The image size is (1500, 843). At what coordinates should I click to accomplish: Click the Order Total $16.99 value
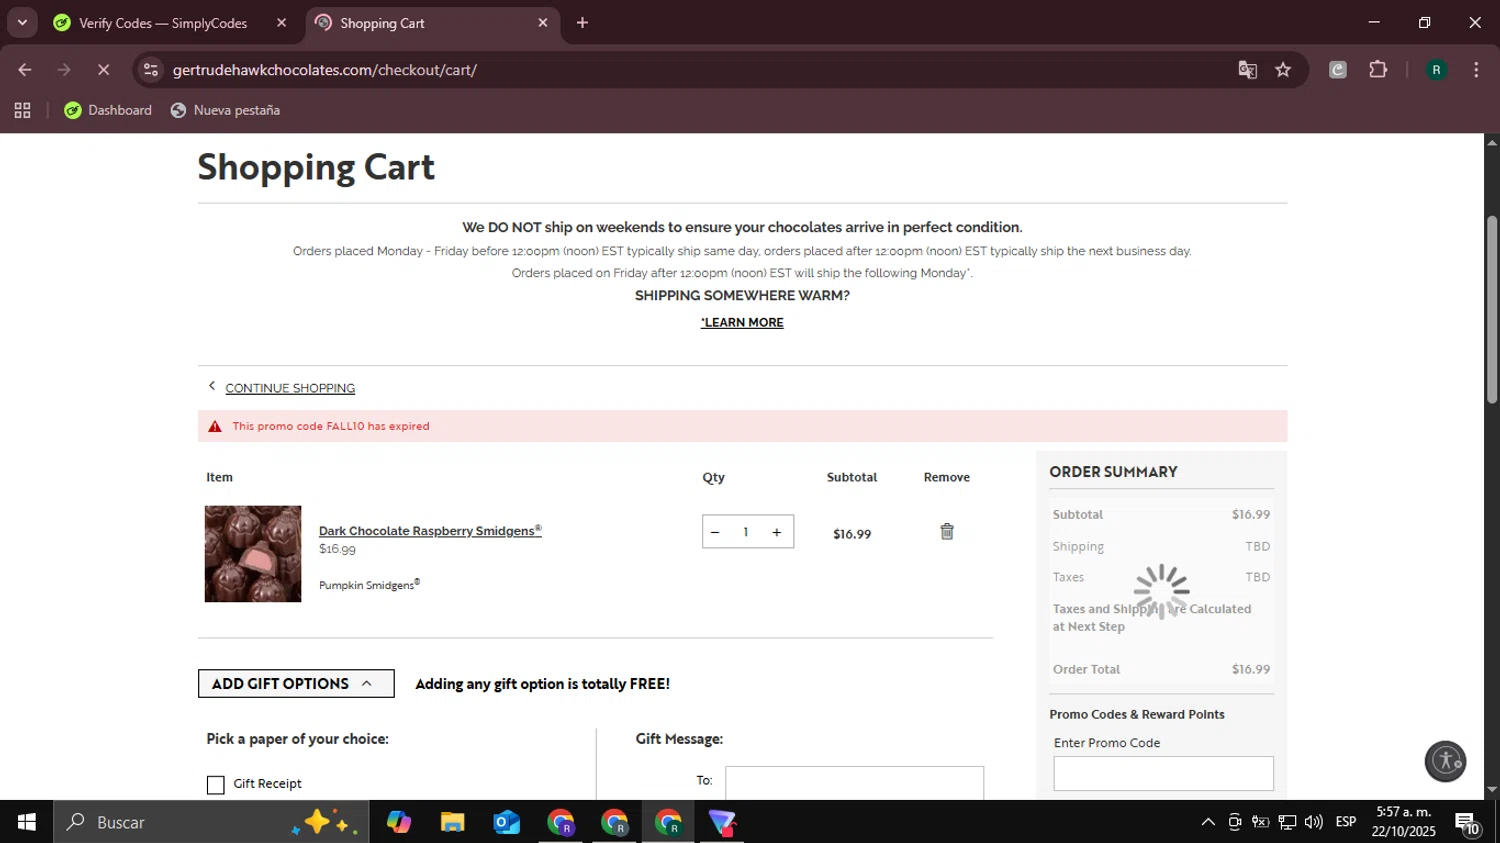pos(1251,670)
